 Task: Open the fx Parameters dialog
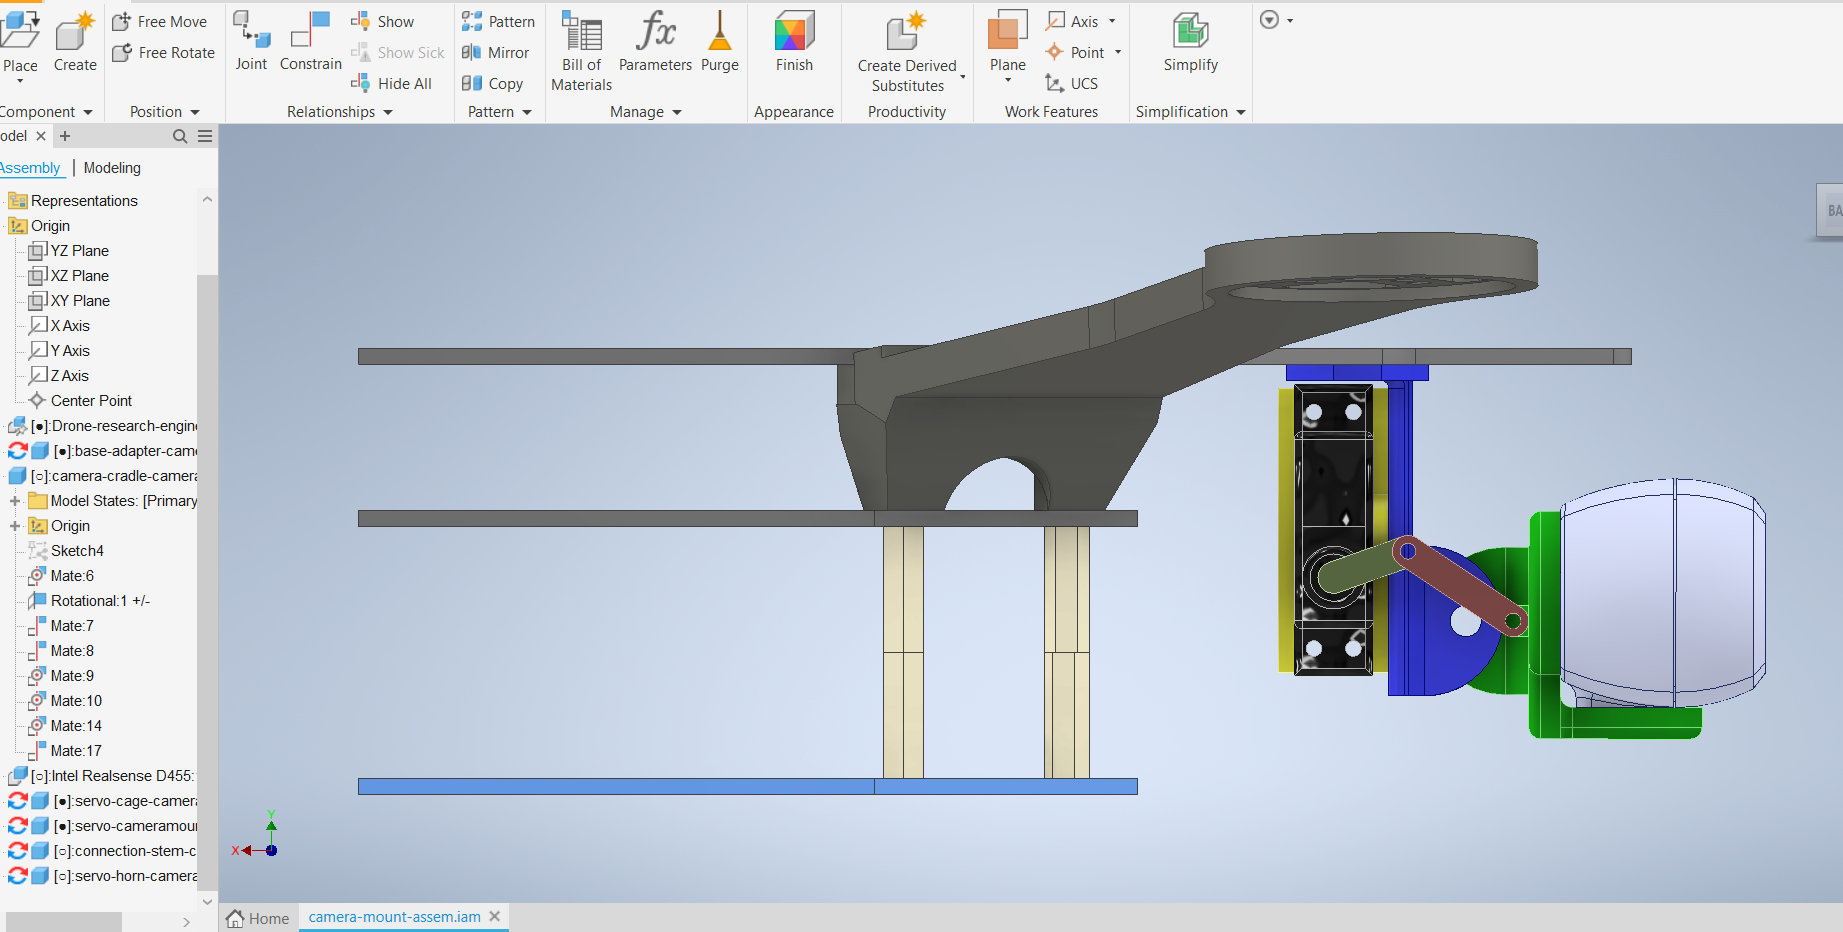655,40
